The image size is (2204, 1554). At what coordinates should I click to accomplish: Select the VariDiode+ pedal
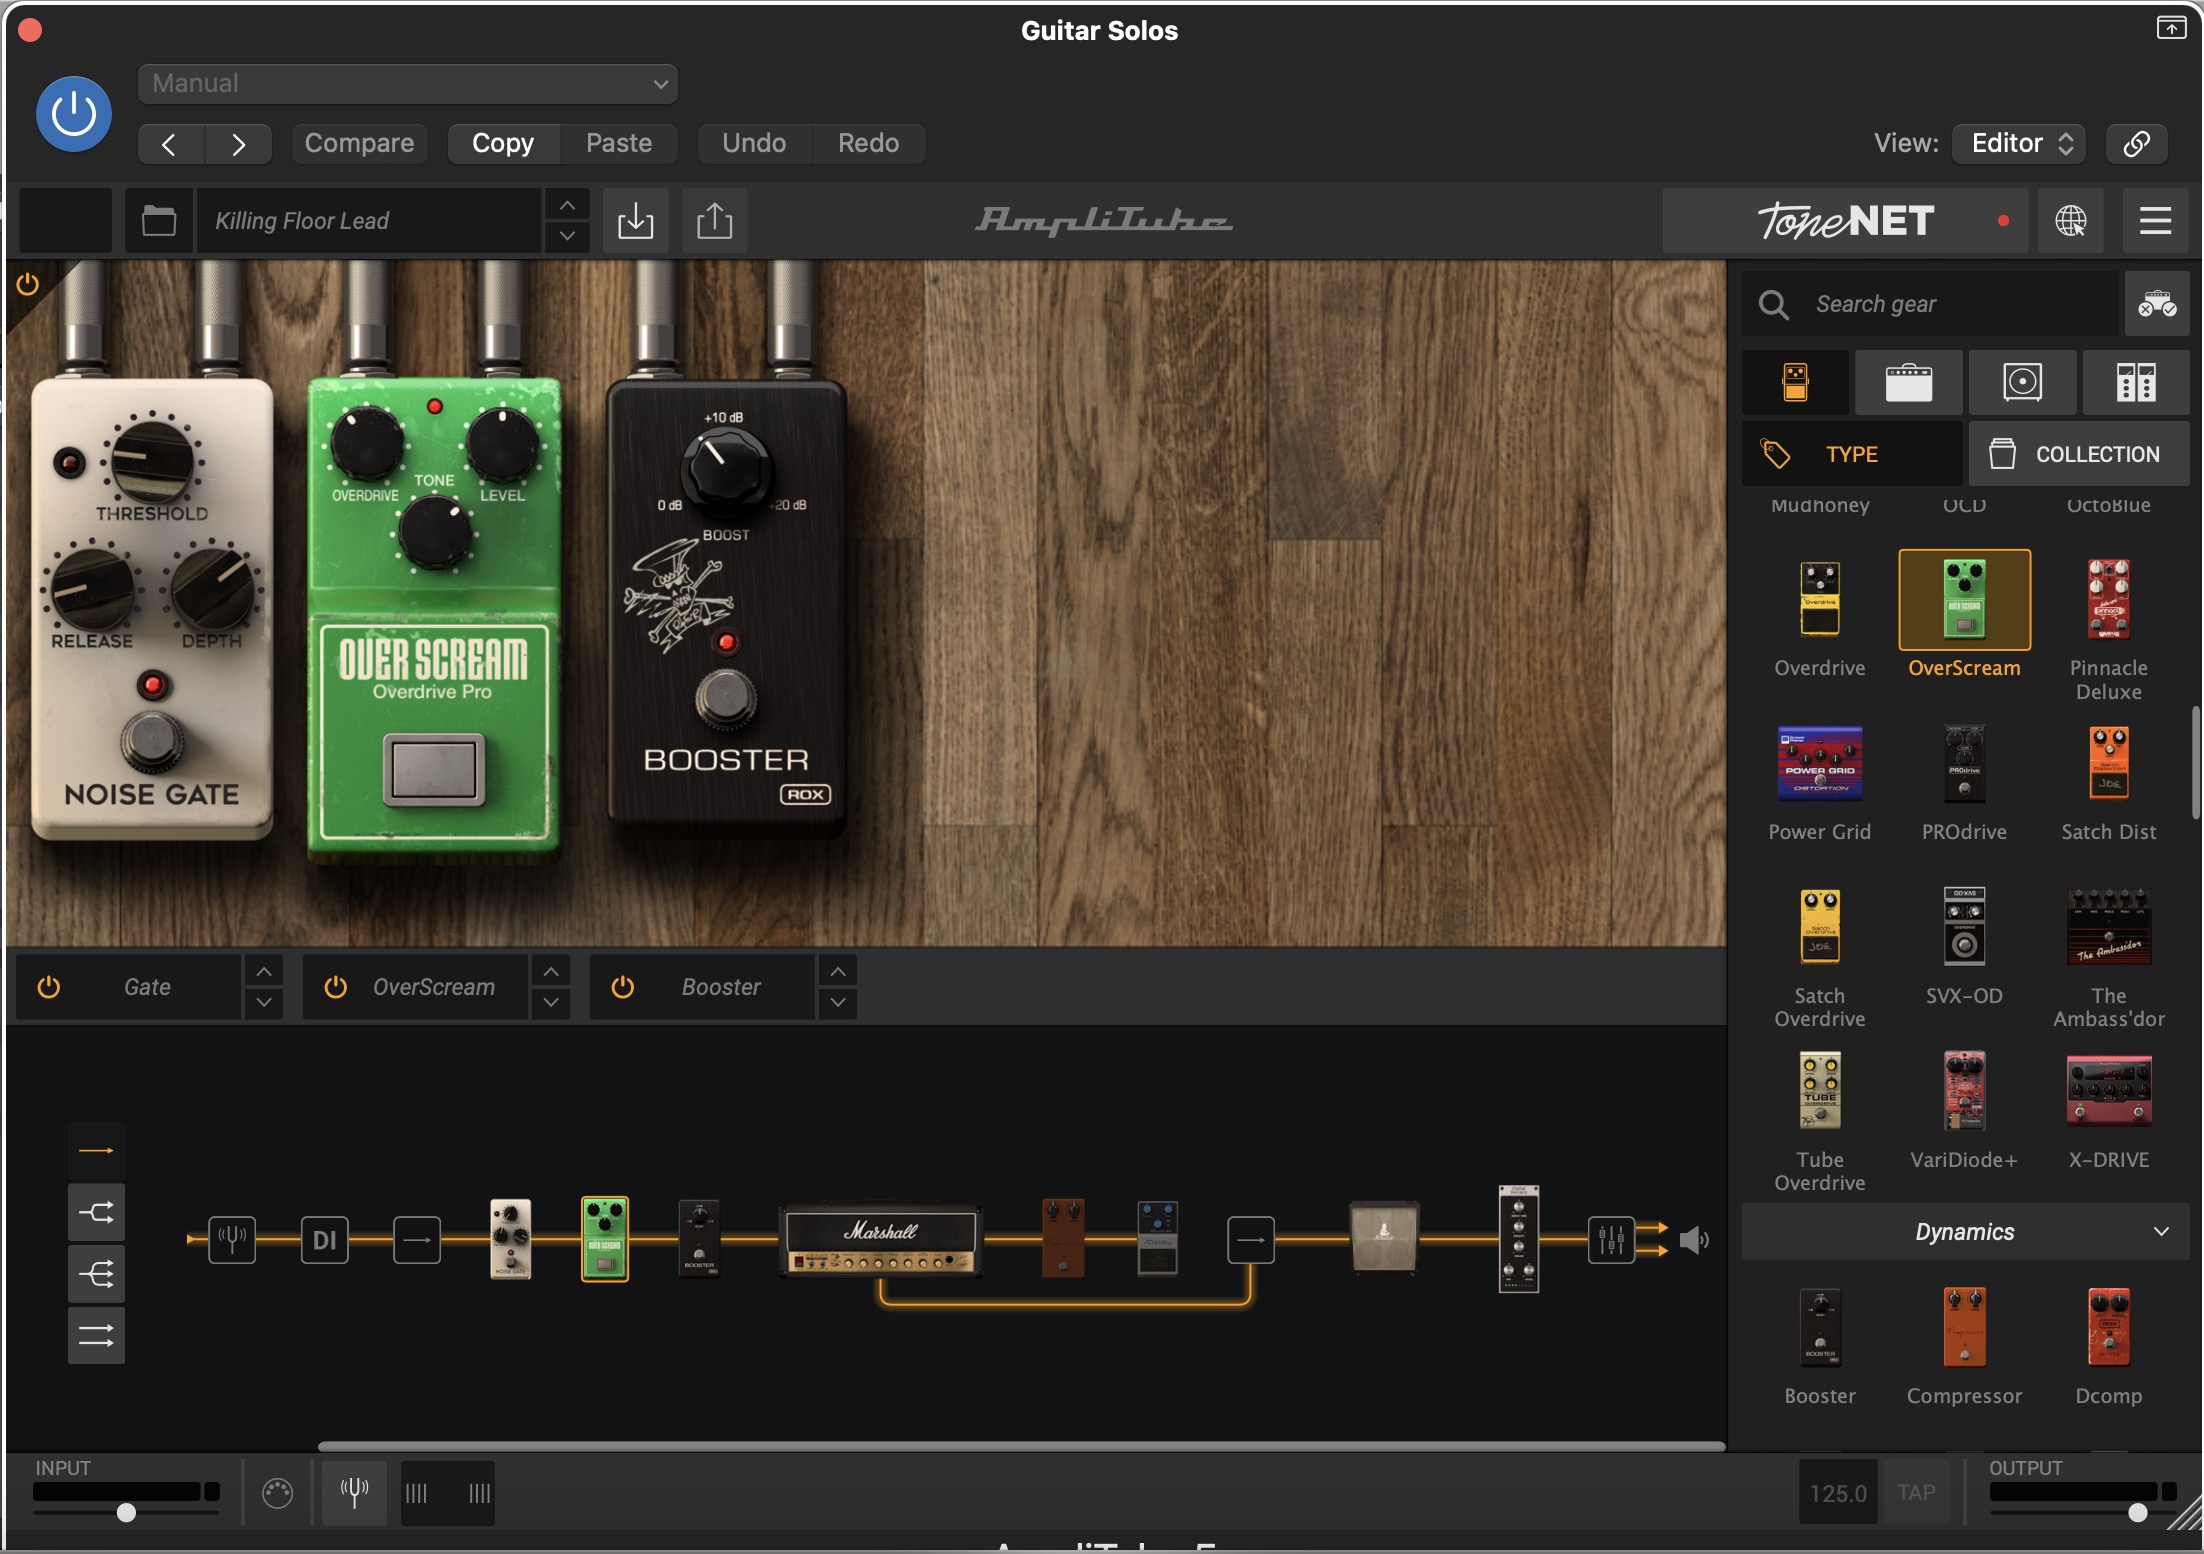pos(1964,1090)
